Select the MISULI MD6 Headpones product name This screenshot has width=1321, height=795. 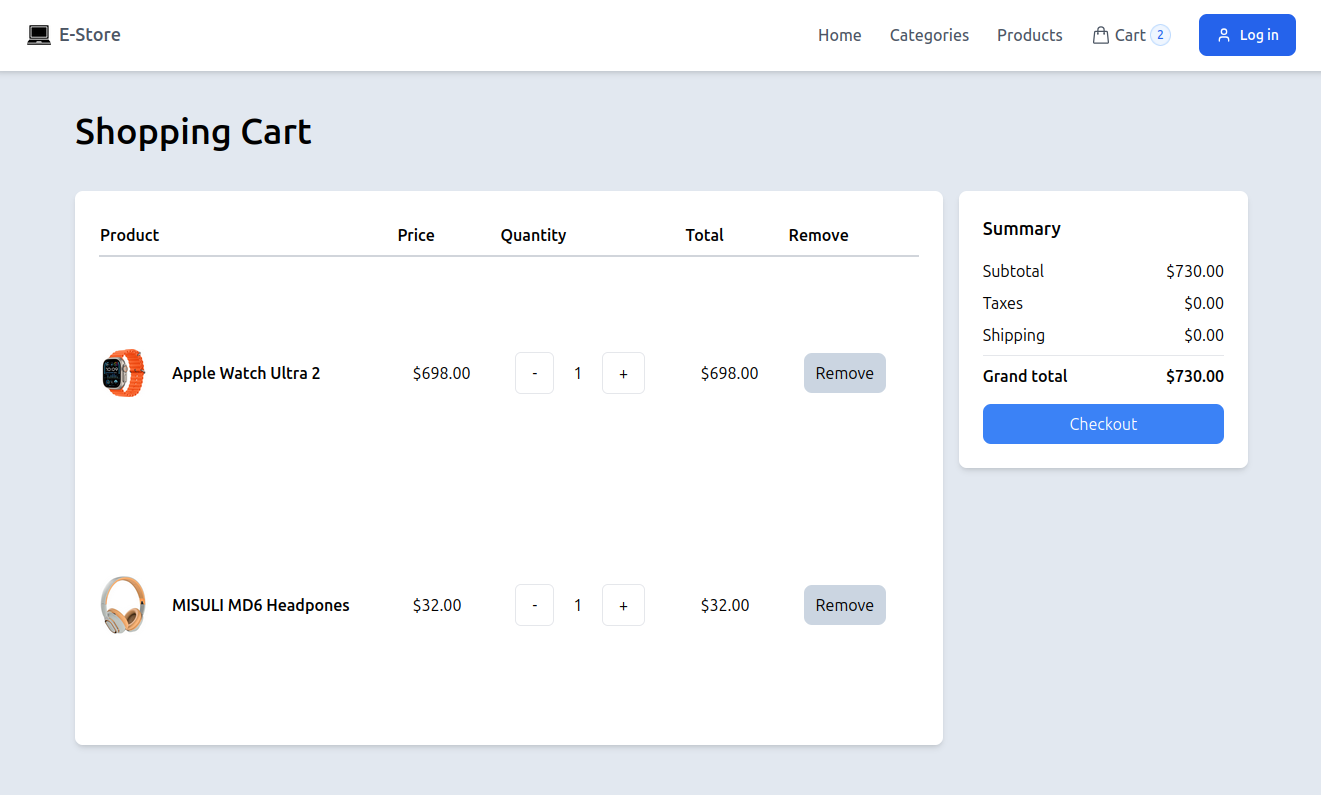(x=261, y=605)
